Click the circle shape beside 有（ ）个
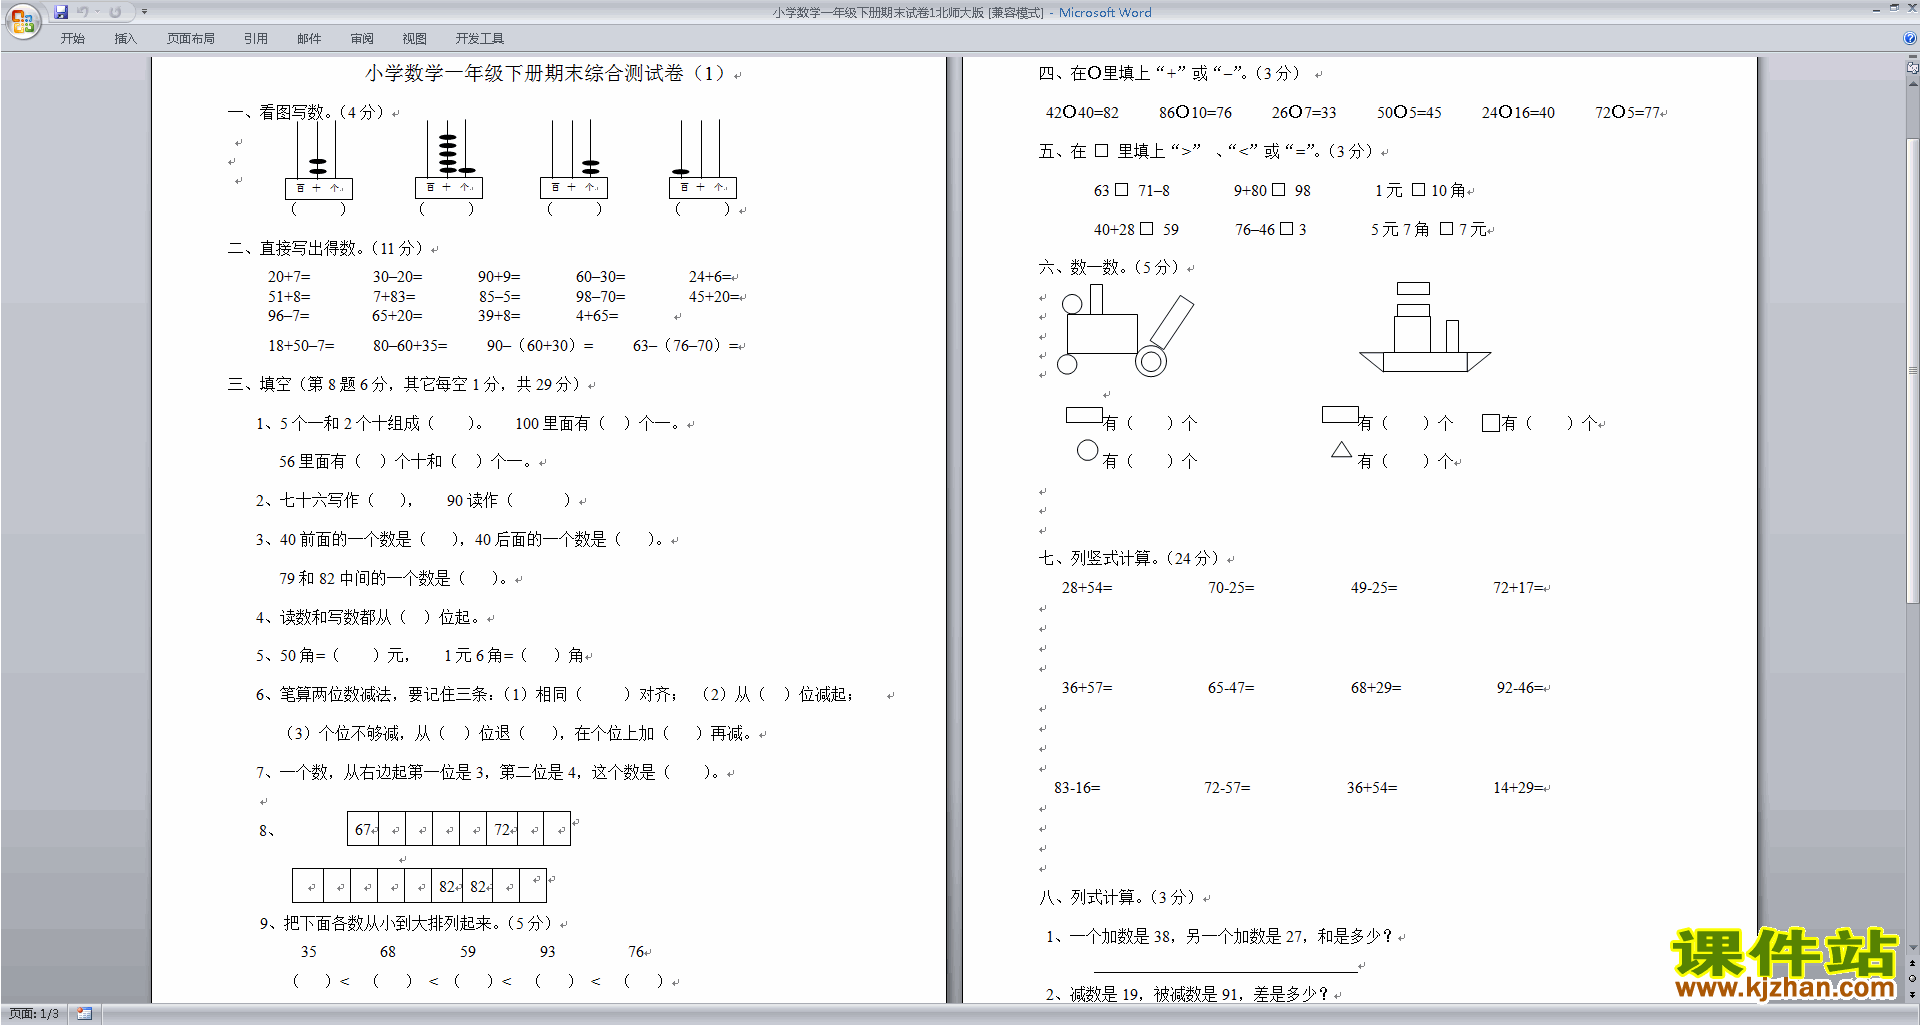The image size is (1920, 1025). pos(1088,451)
